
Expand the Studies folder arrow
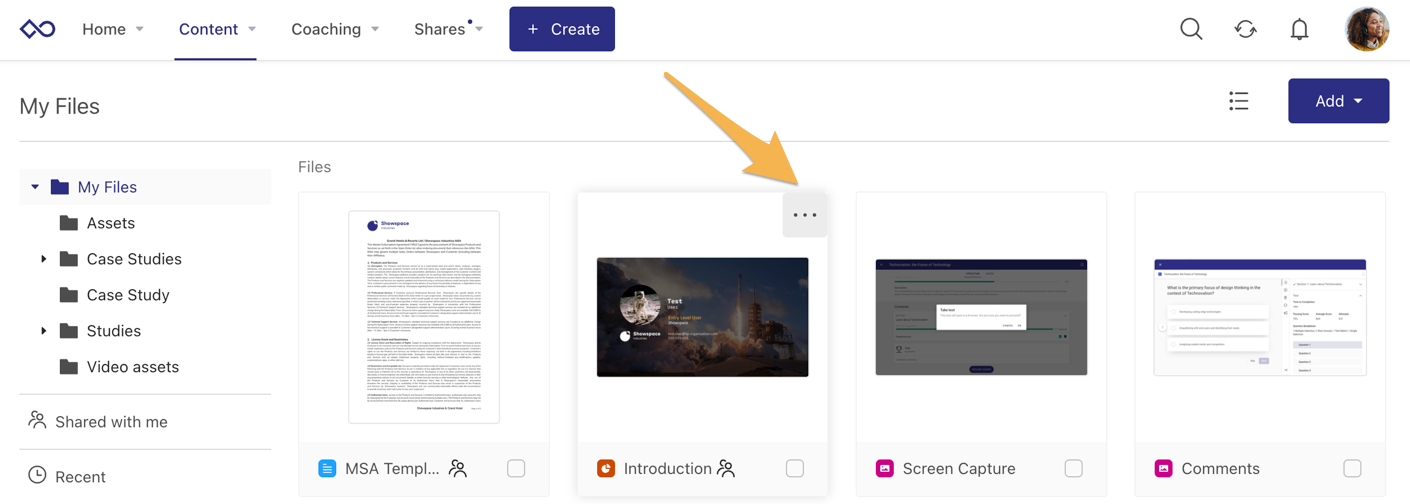44,331
